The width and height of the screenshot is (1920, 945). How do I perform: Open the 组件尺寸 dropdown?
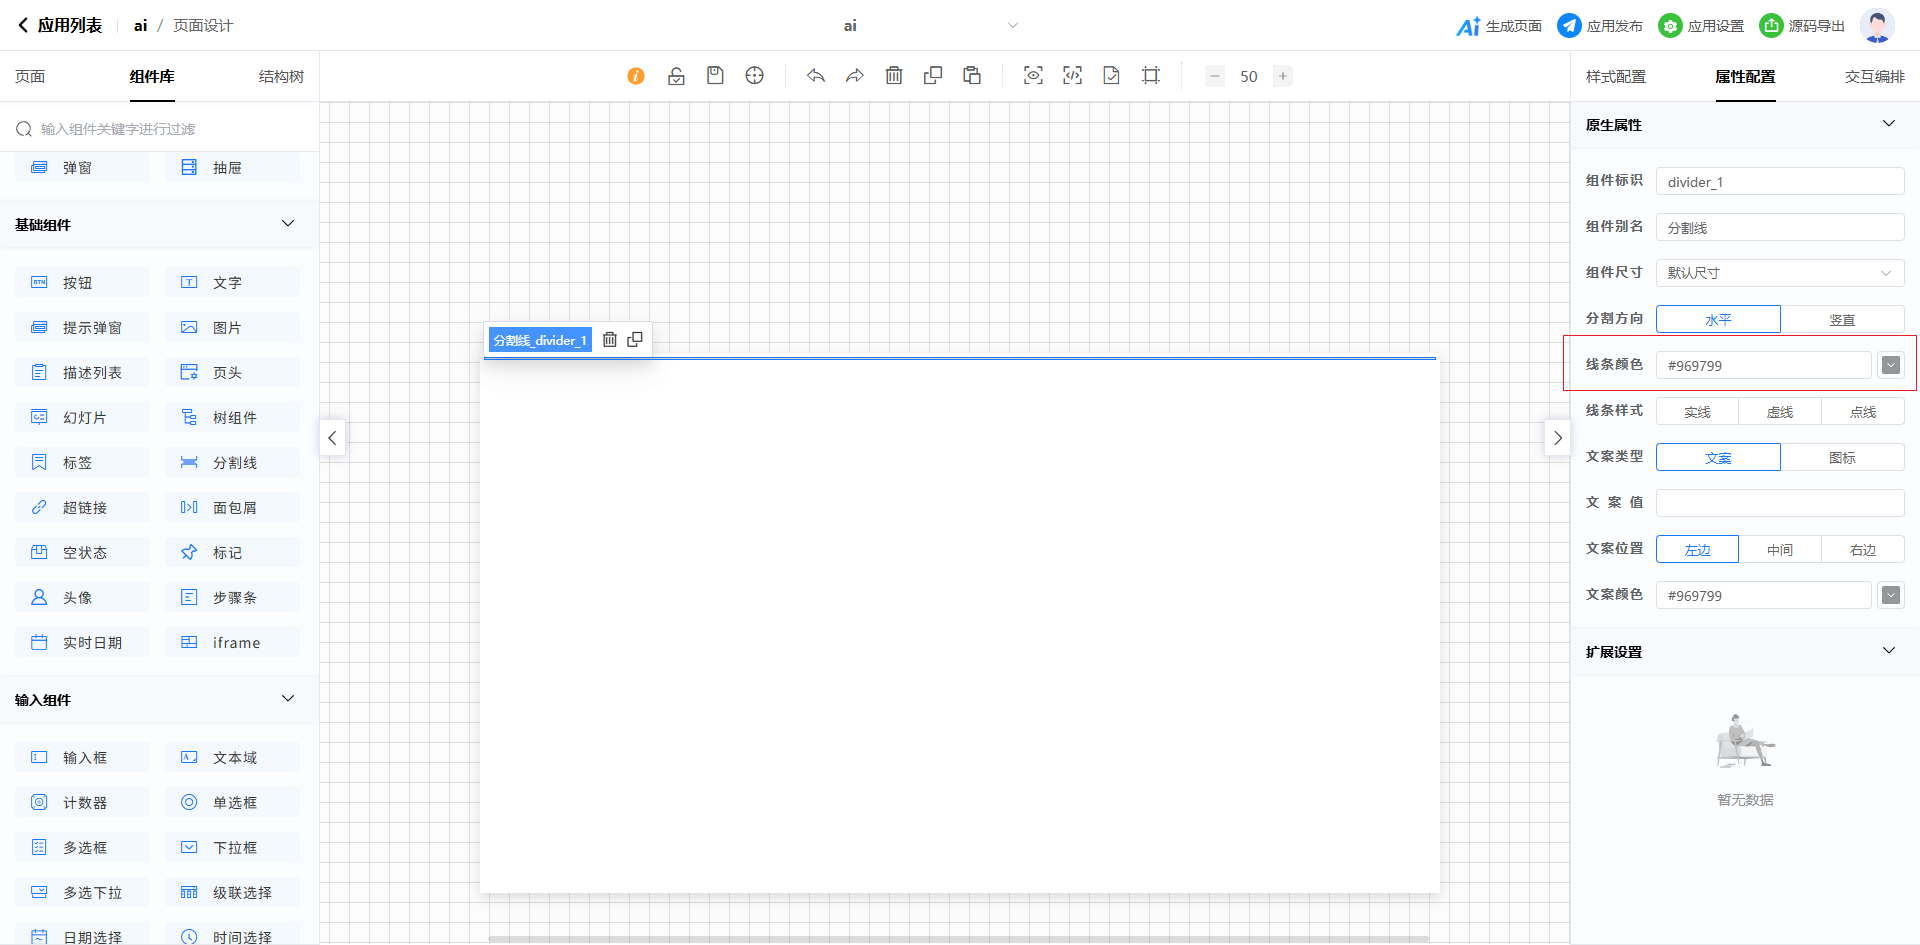[x=1780, y=273]
